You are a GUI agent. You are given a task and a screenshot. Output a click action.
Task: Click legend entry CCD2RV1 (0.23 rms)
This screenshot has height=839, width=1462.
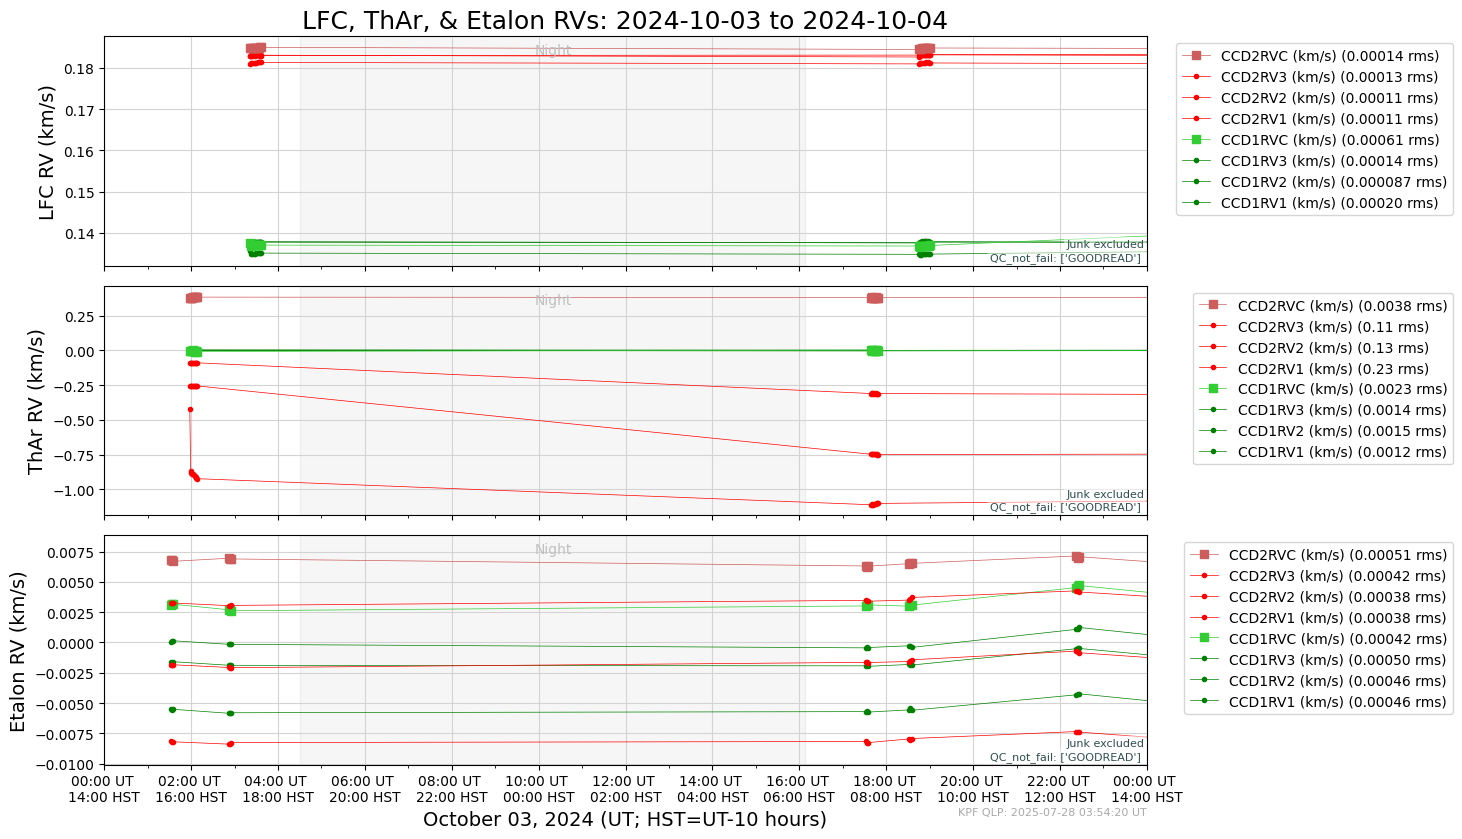[x=1316, y=369]
